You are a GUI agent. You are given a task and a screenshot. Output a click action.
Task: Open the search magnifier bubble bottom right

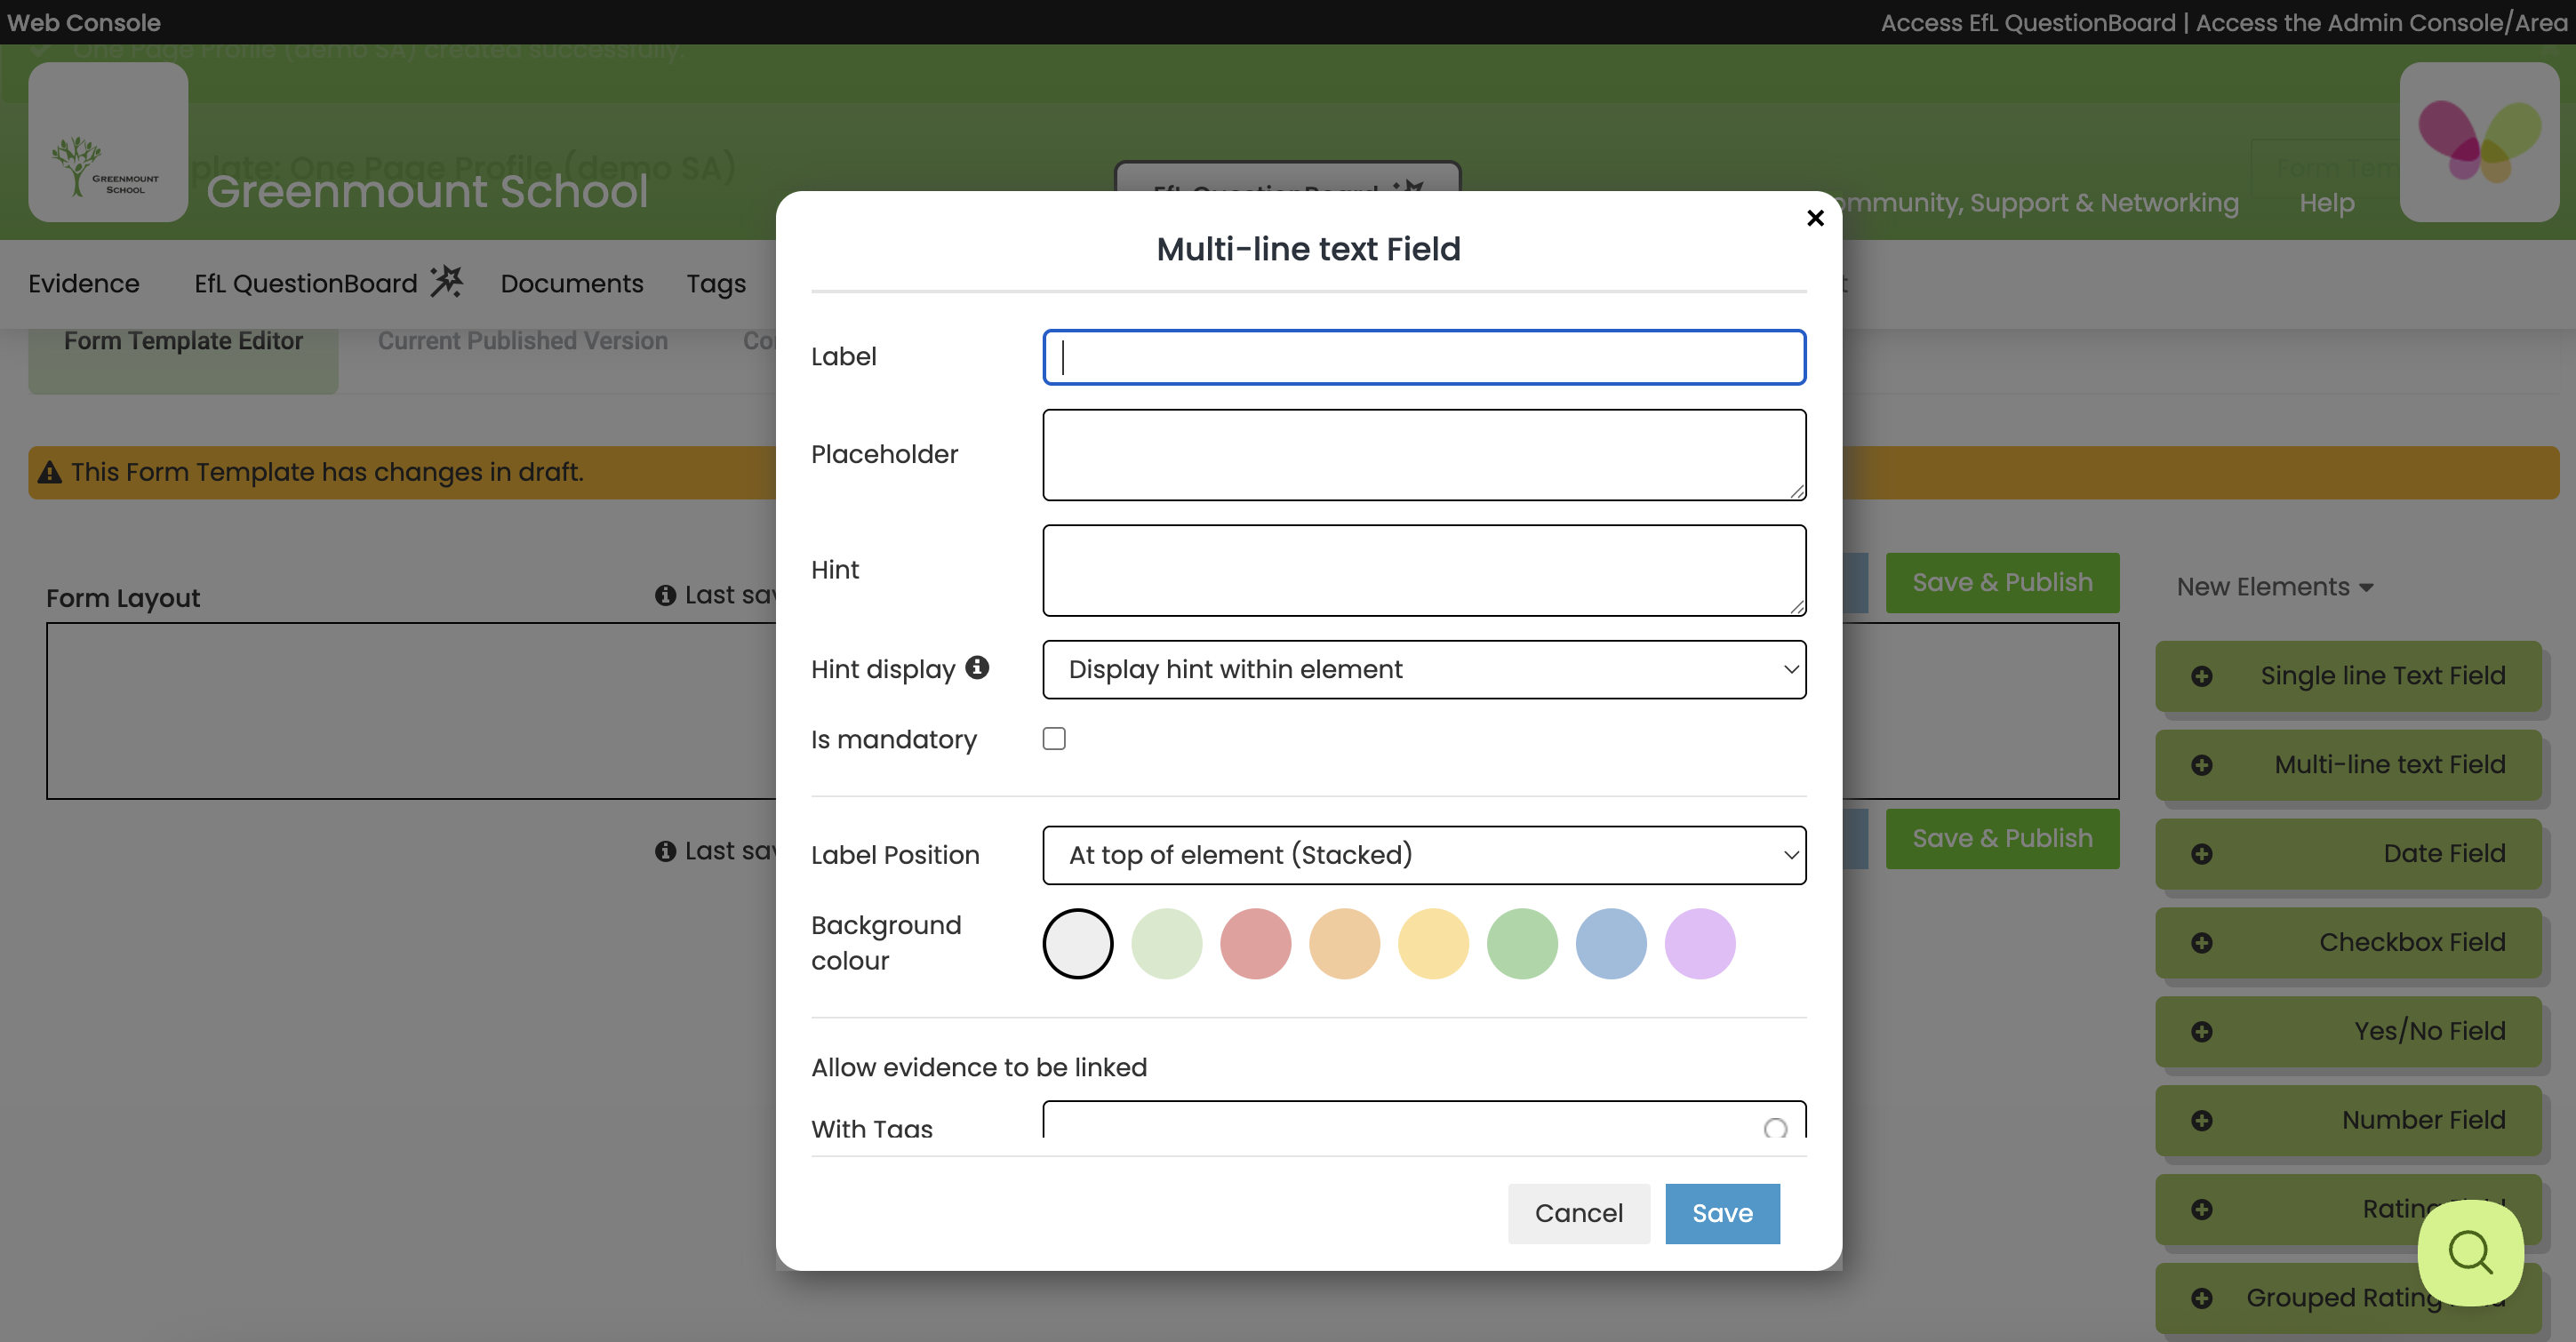(x=2470, y=1252)
